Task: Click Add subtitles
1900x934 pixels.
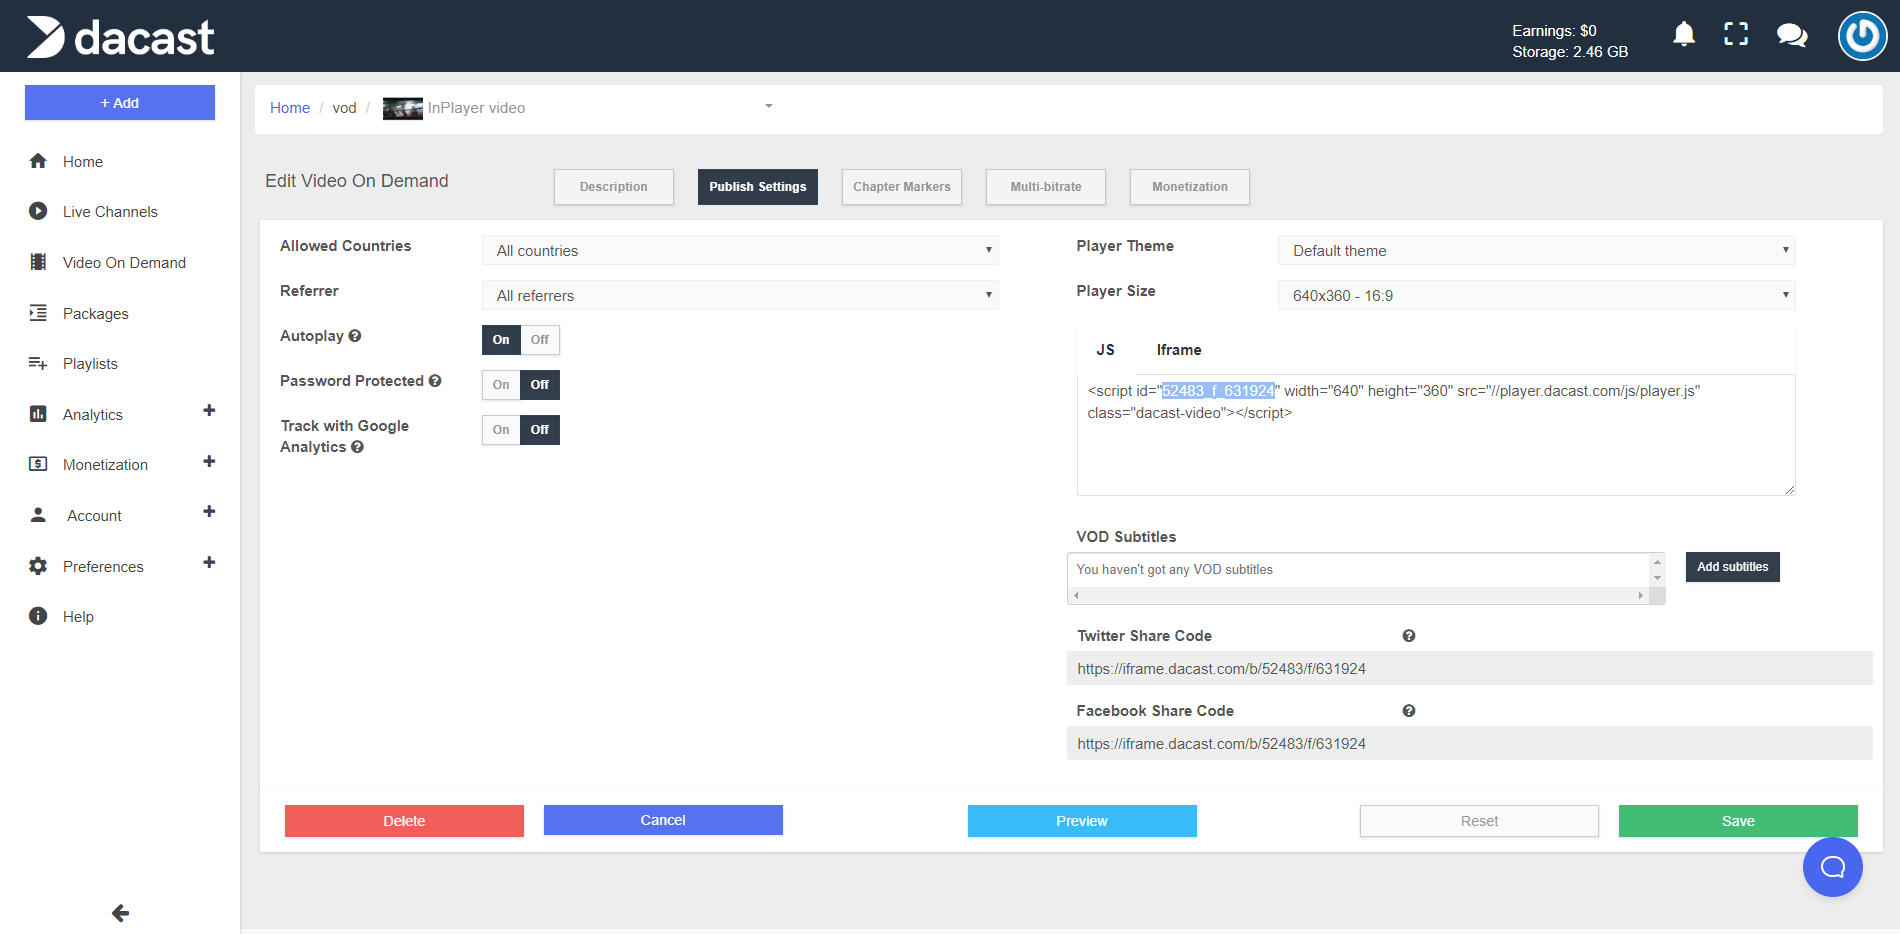Action: click(x=1732, y=566)
